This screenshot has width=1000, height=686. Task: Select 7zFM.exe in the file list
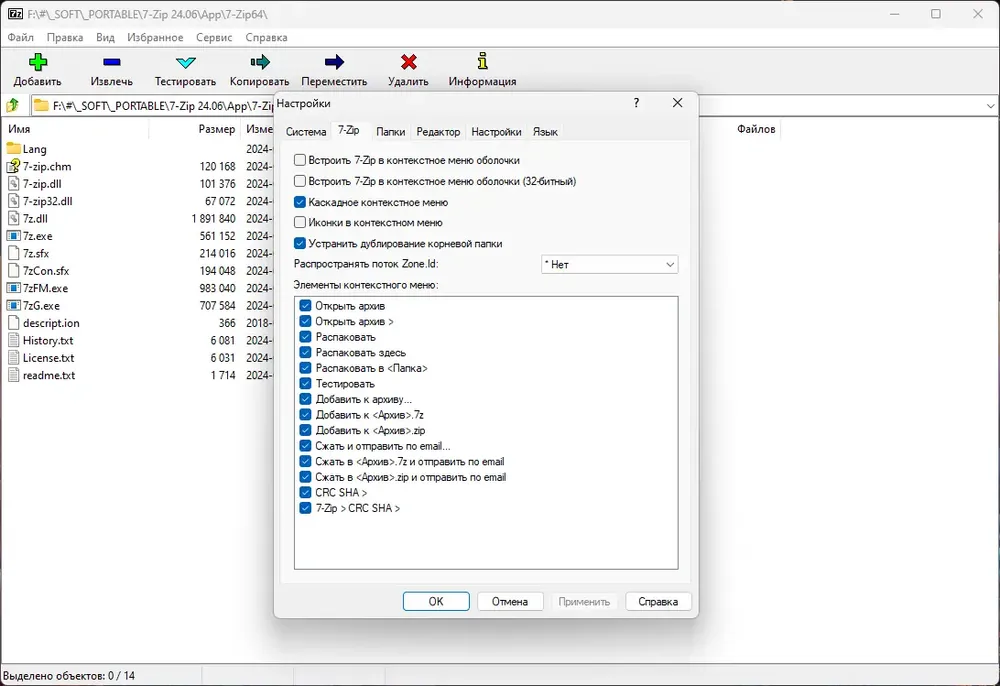45,288
